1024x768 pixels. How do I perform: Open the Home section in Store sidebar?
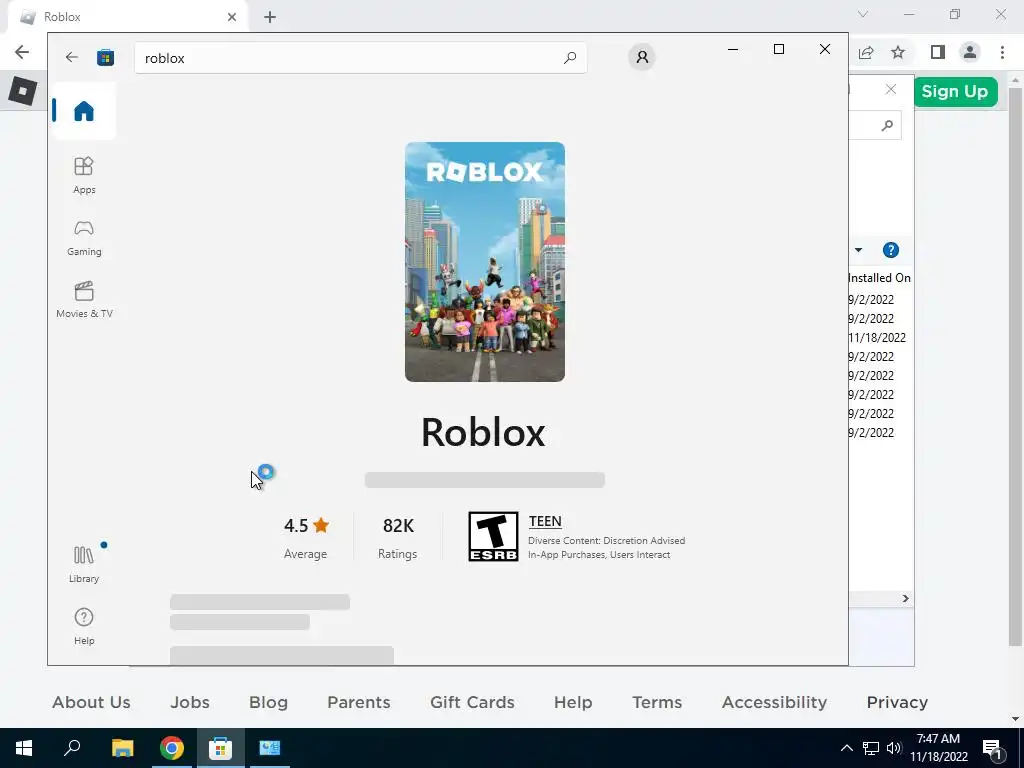[84, 111]
